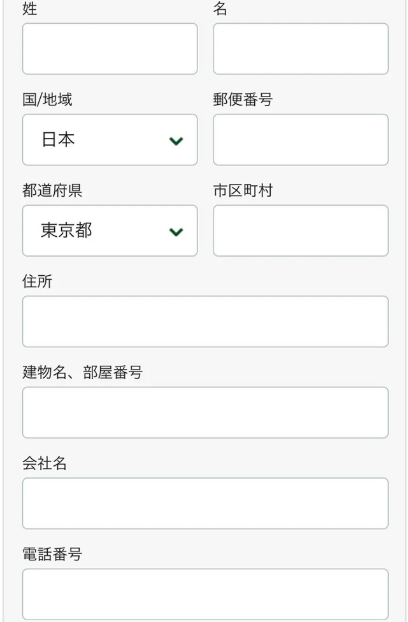Click into the 会社名 company name field

[x=205, y=503]
